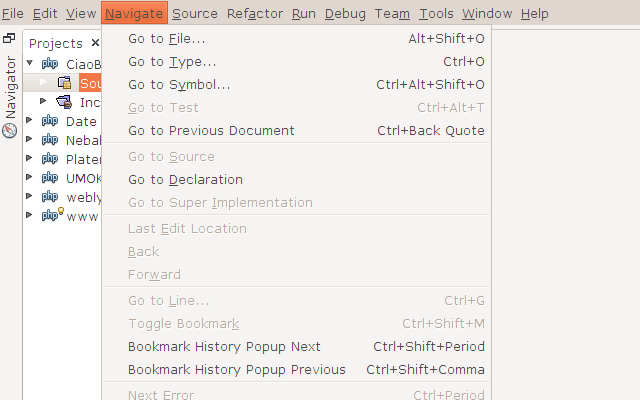The width and height of the screenshot is (640, 400).
Task: Select Bookmark History Popup Next
Action: click(x=224, y=347)
